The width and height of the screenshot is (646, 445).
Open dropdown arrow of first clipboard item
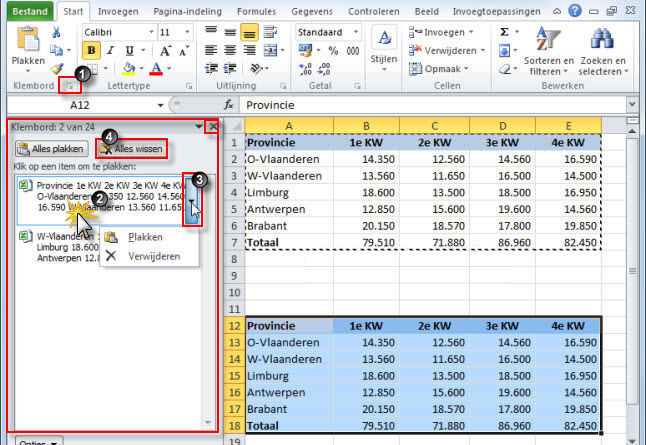(192, 201)
